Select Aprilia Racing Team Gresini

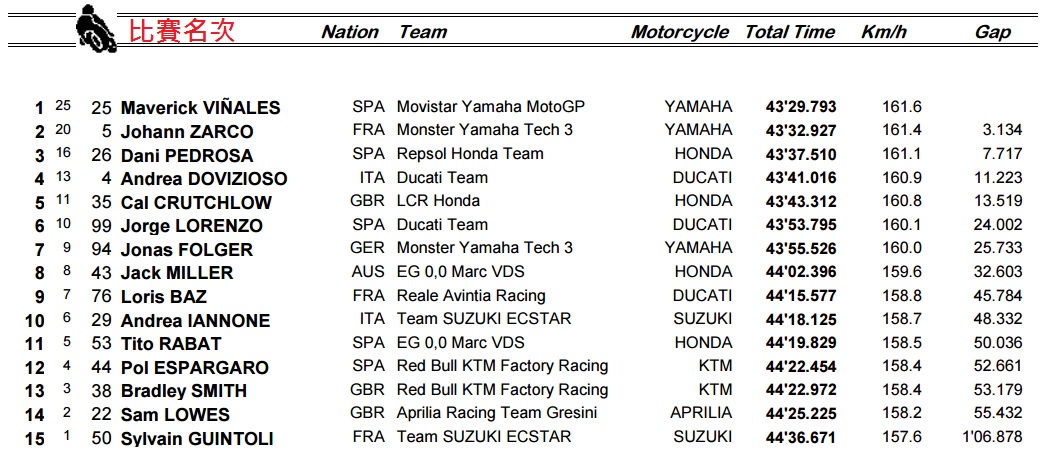[496, 413]
